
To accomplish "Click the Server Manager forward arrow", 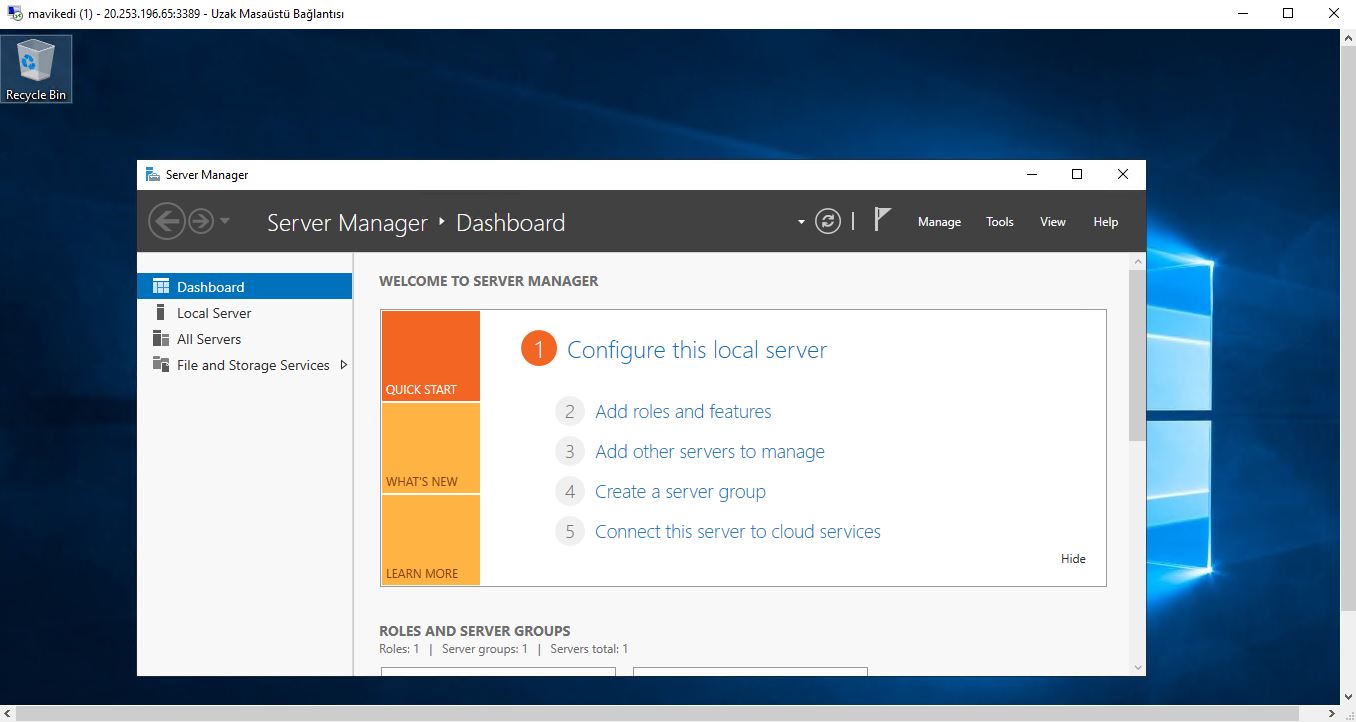I will click(x=201, y=221).
